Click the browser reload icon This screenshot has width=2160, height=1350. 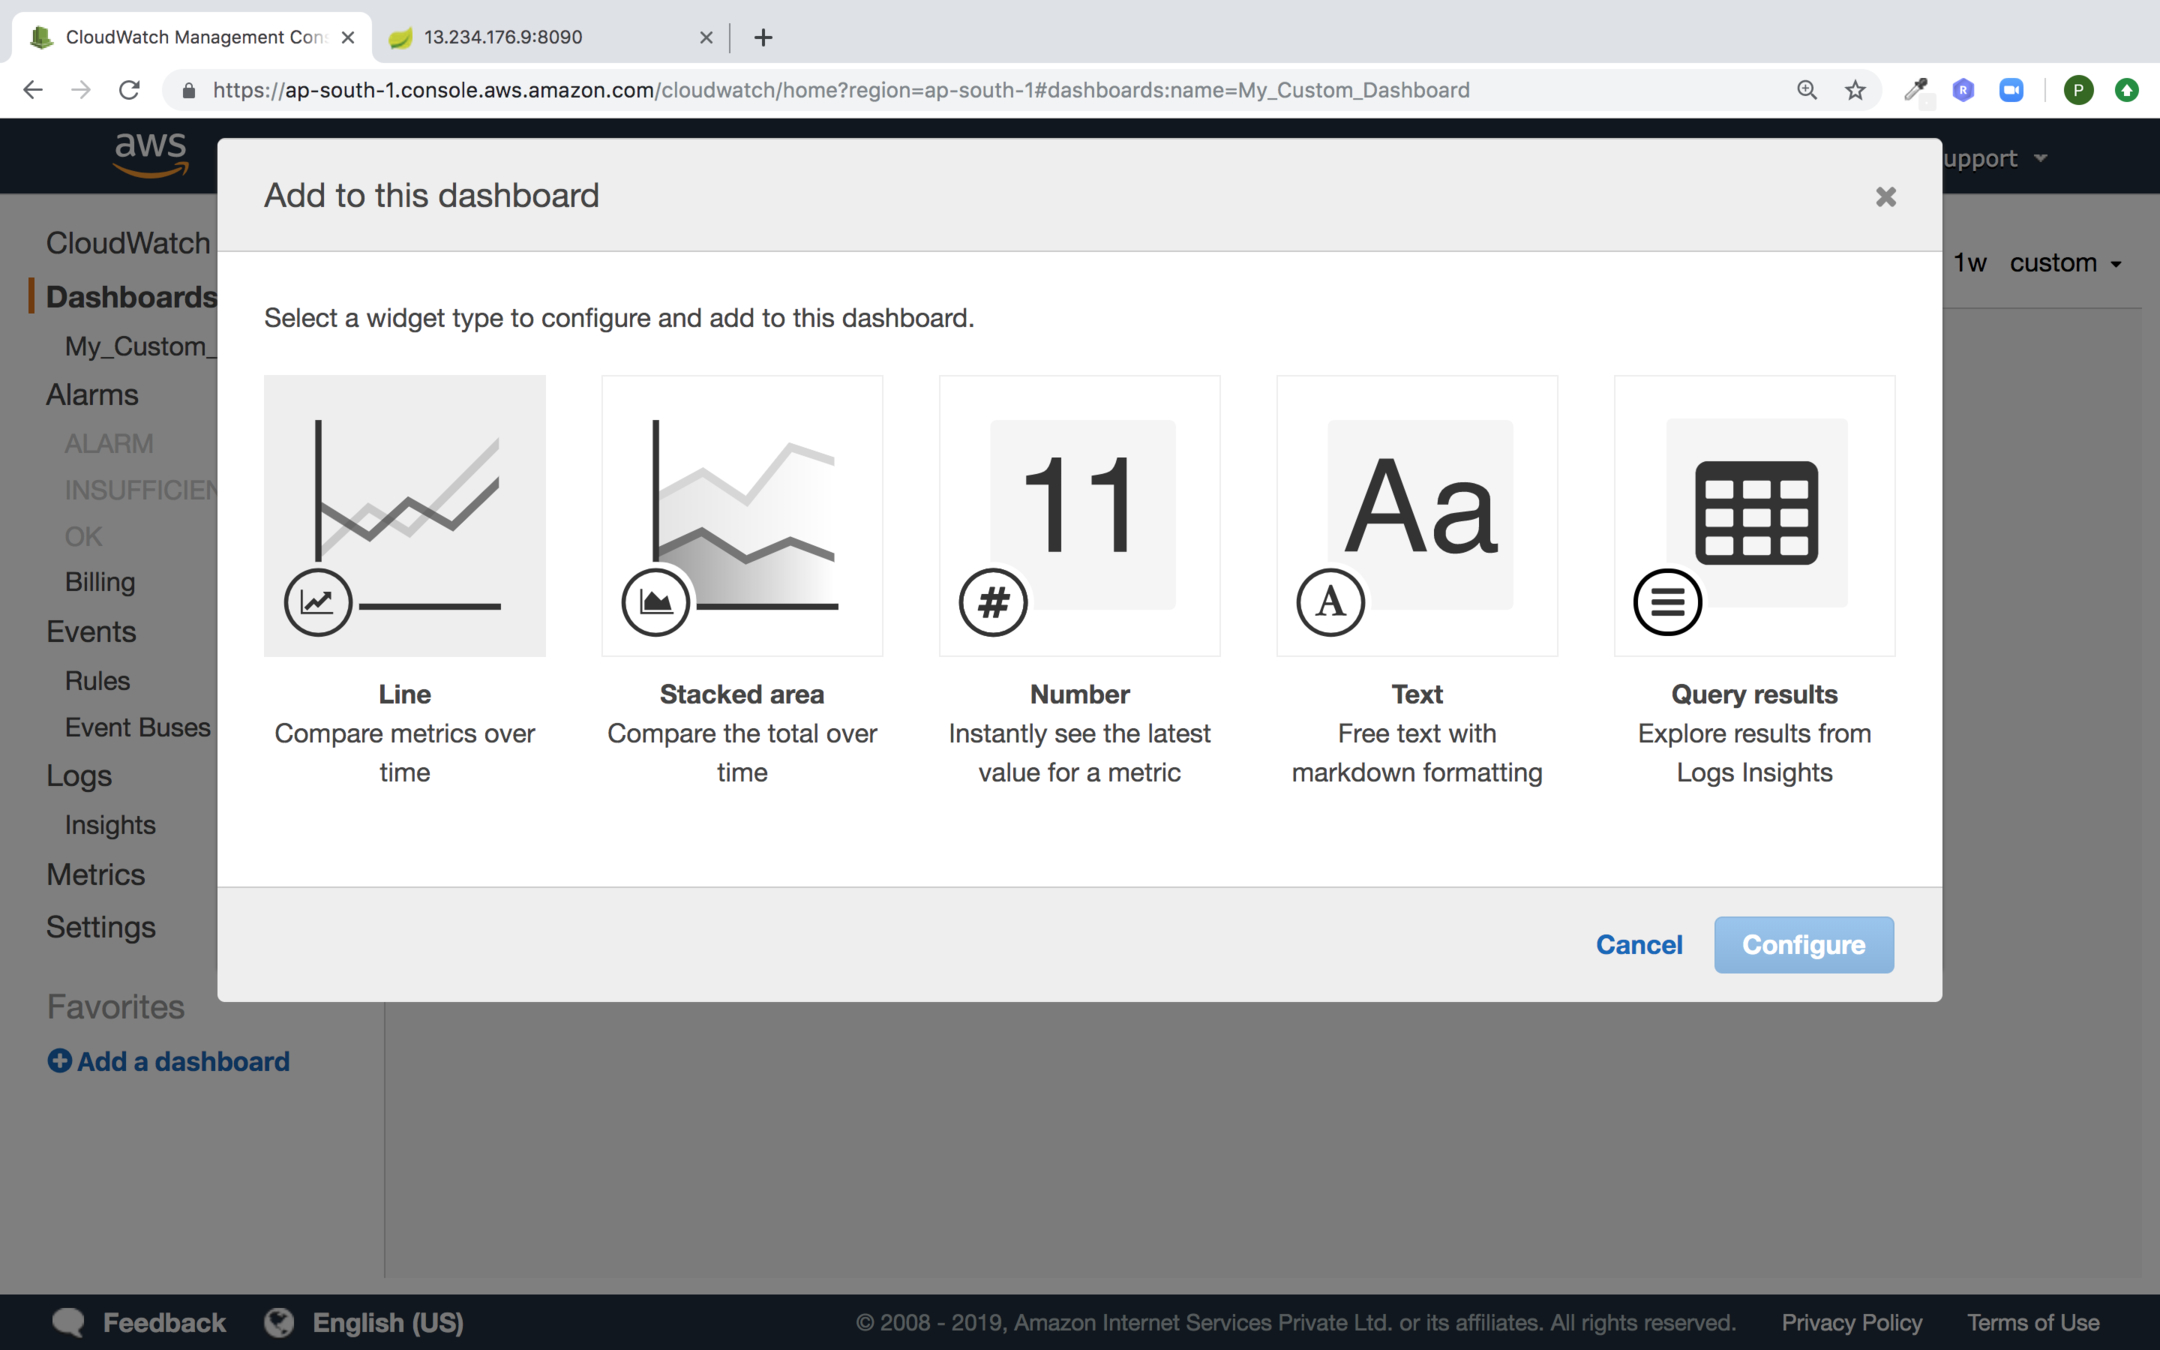click(x=129, y=90)
